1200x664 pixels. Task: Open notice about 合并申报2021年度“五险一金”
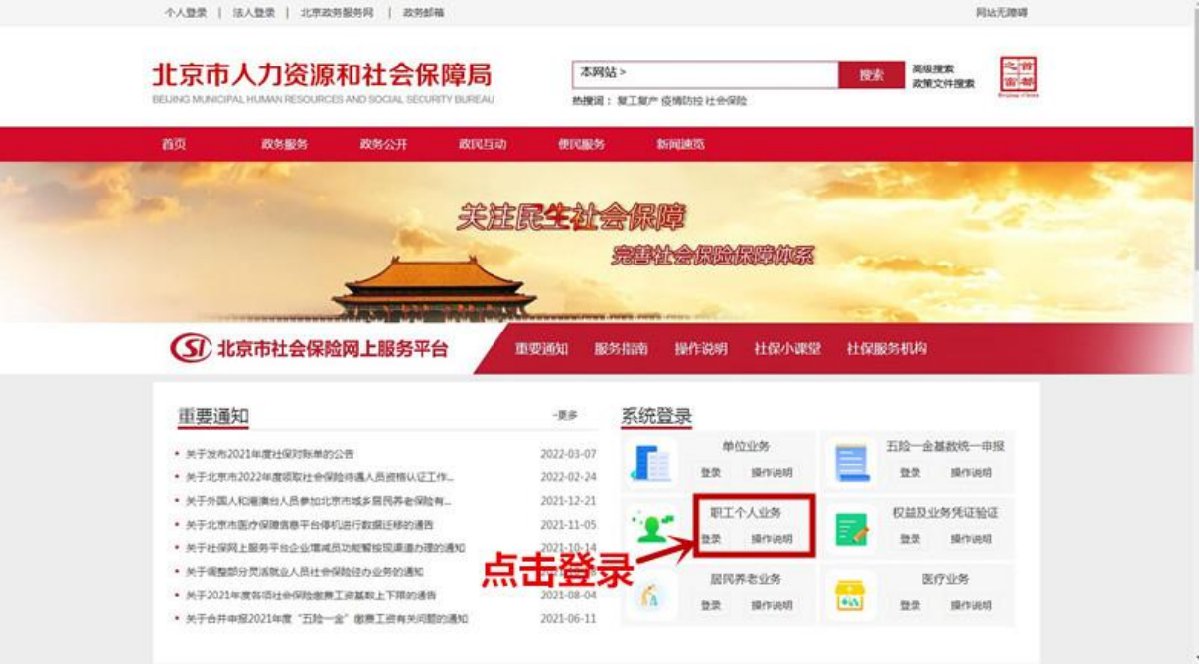pos(327,619)
